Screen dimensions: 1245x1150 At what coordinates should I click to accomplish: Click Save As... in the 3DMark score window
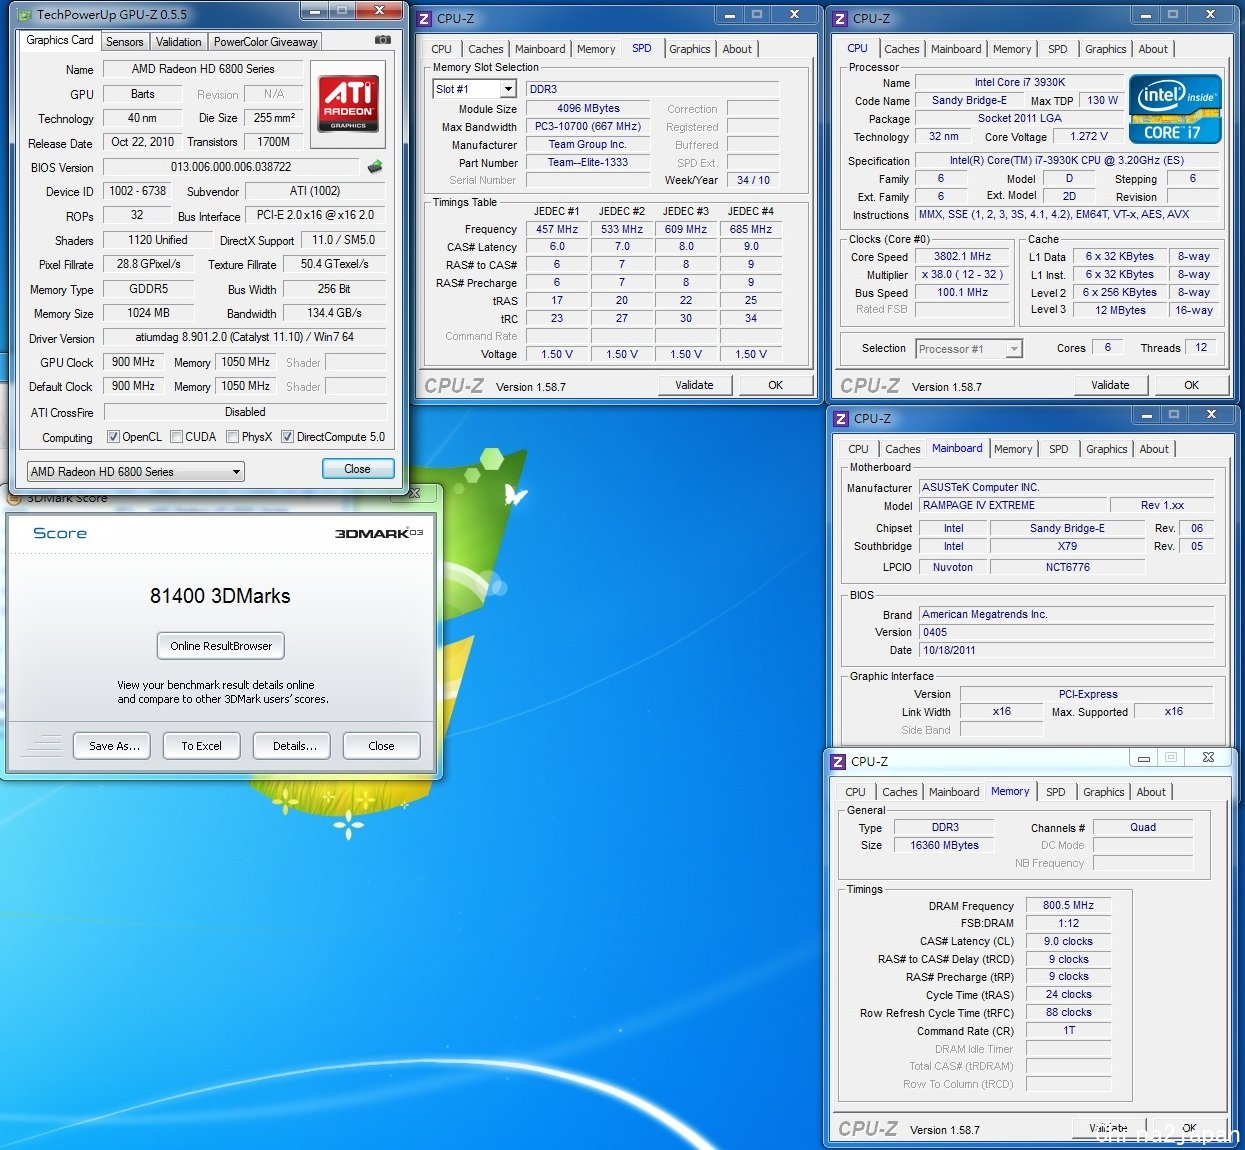(x=114, y=746)
